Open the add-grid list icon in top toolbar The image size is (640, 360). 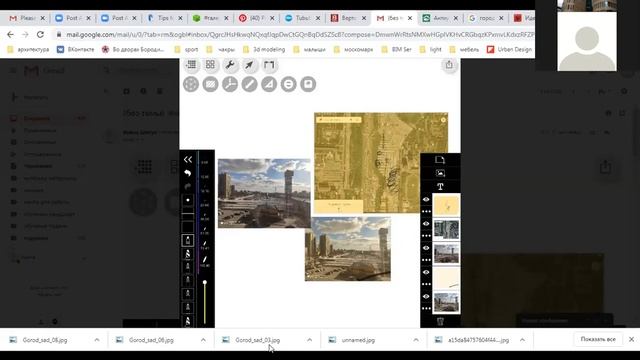pos(191,64)
